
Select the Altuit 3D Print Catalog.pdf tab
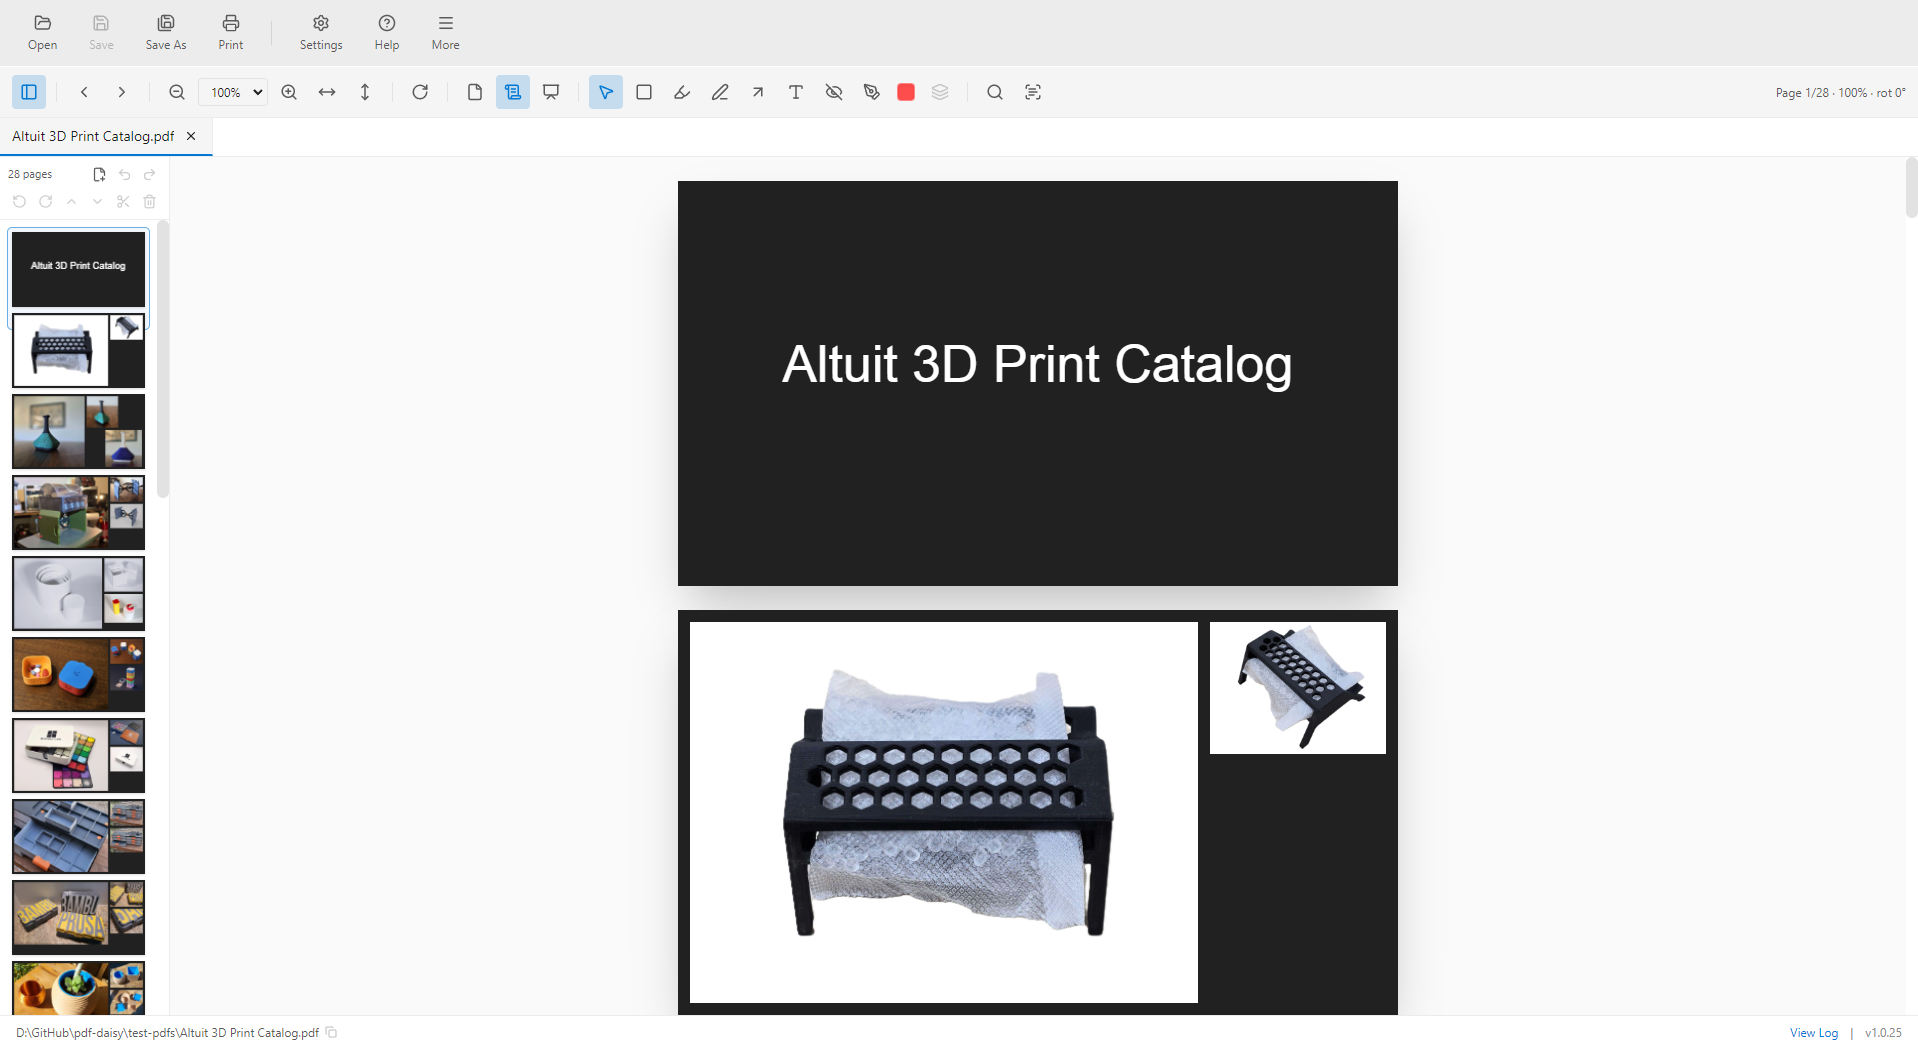(93, 136)
